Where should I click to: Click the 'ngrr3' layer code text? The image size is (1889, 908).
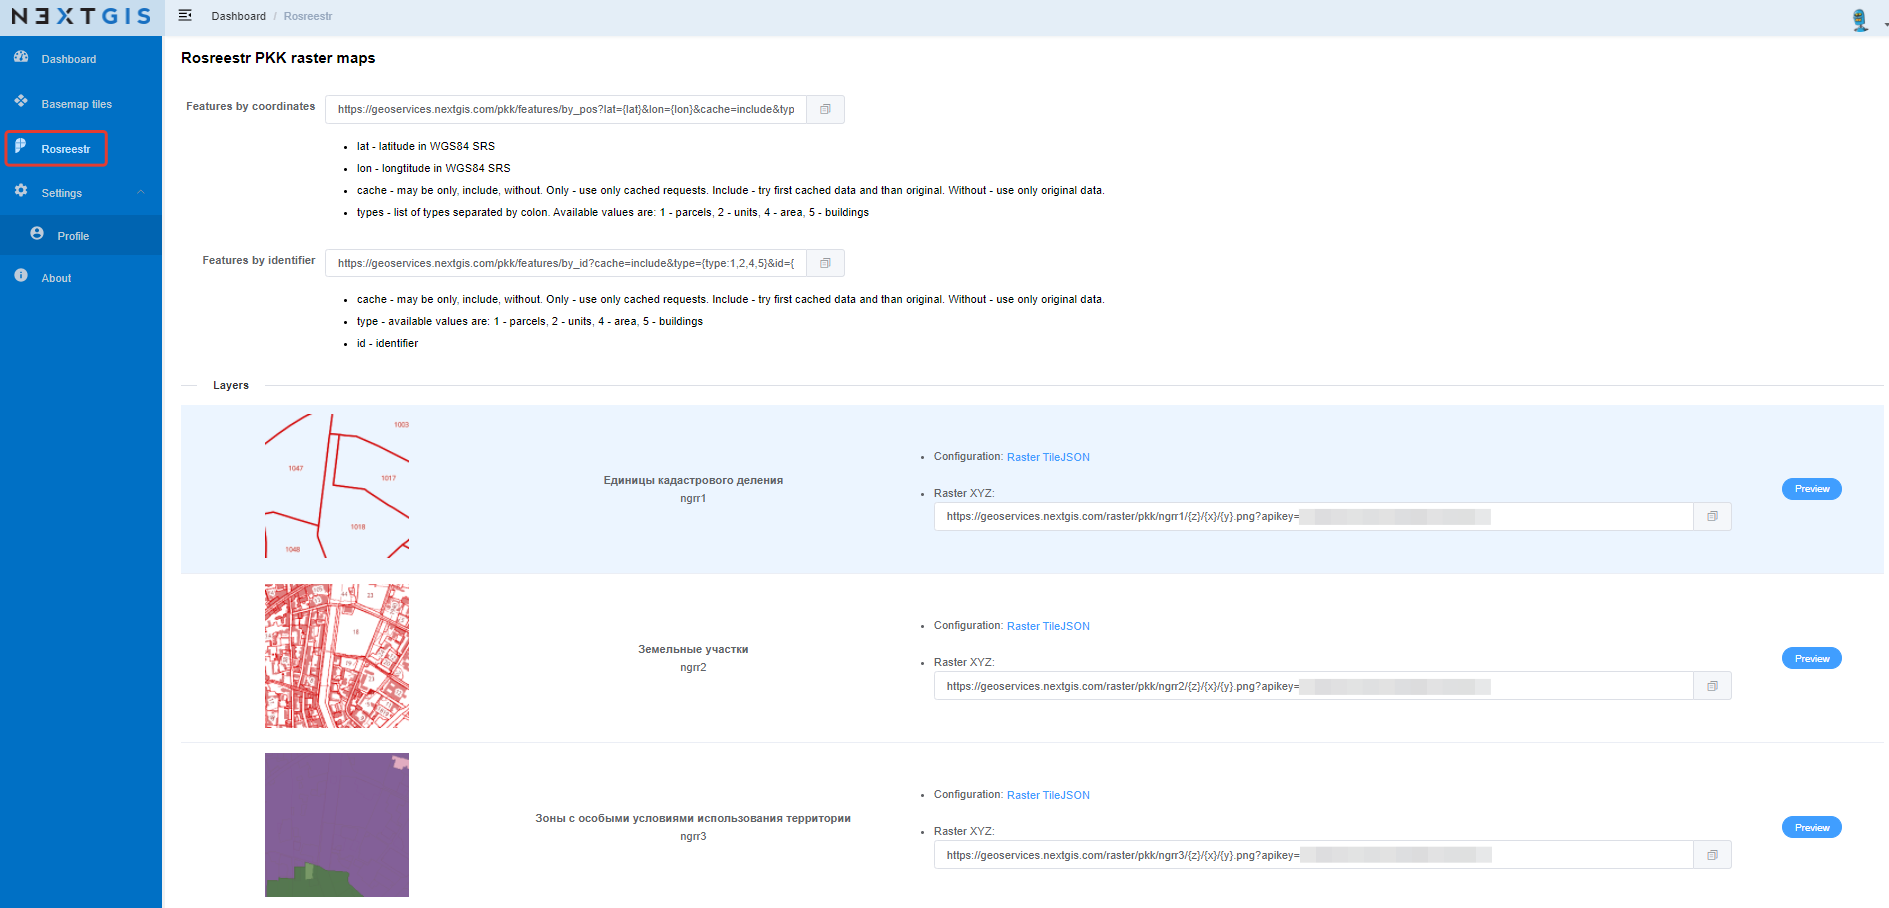(693, 836)
